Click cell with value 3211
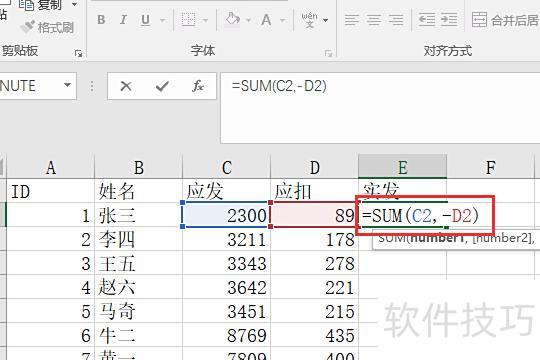 (227, 239)
